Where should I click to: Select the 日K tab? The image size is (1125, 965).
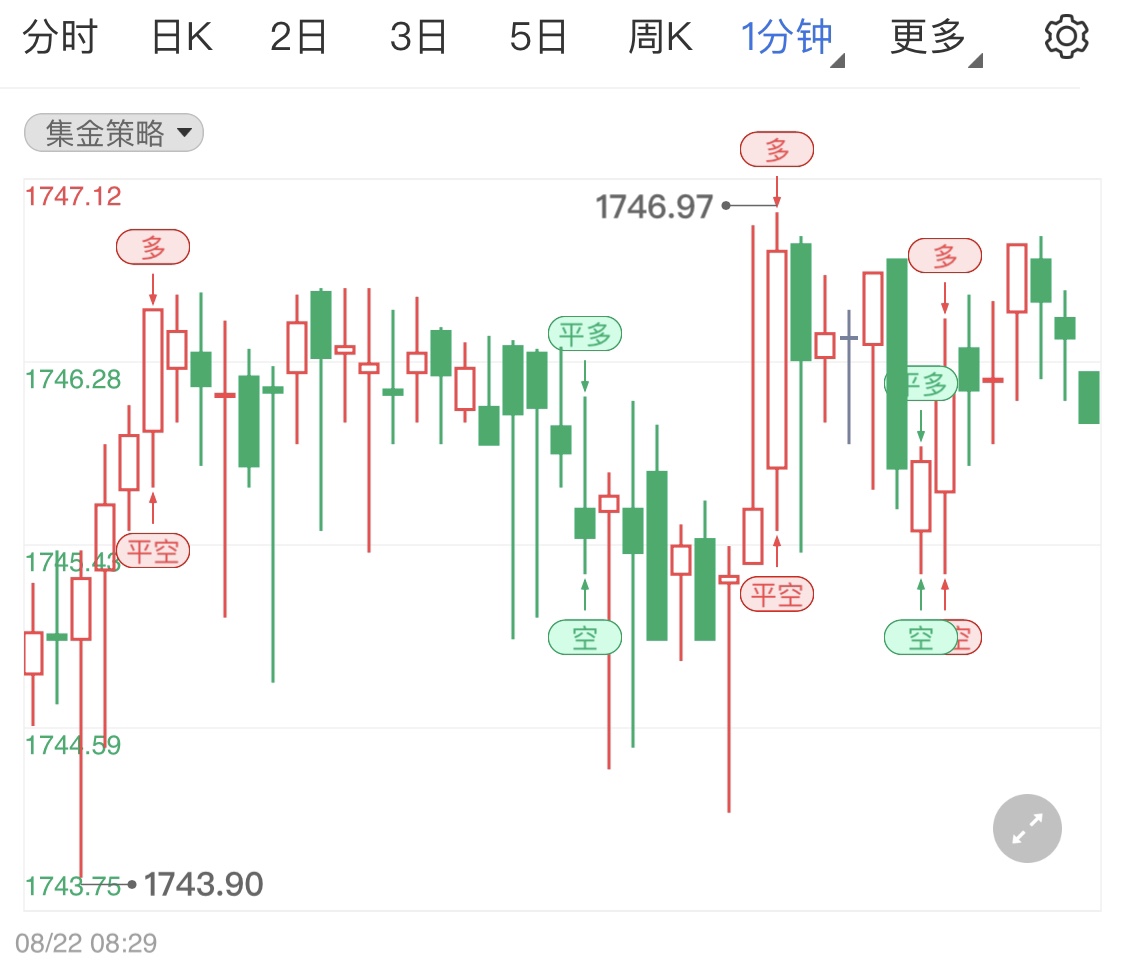pyautogui.click(x=181, y=39)
